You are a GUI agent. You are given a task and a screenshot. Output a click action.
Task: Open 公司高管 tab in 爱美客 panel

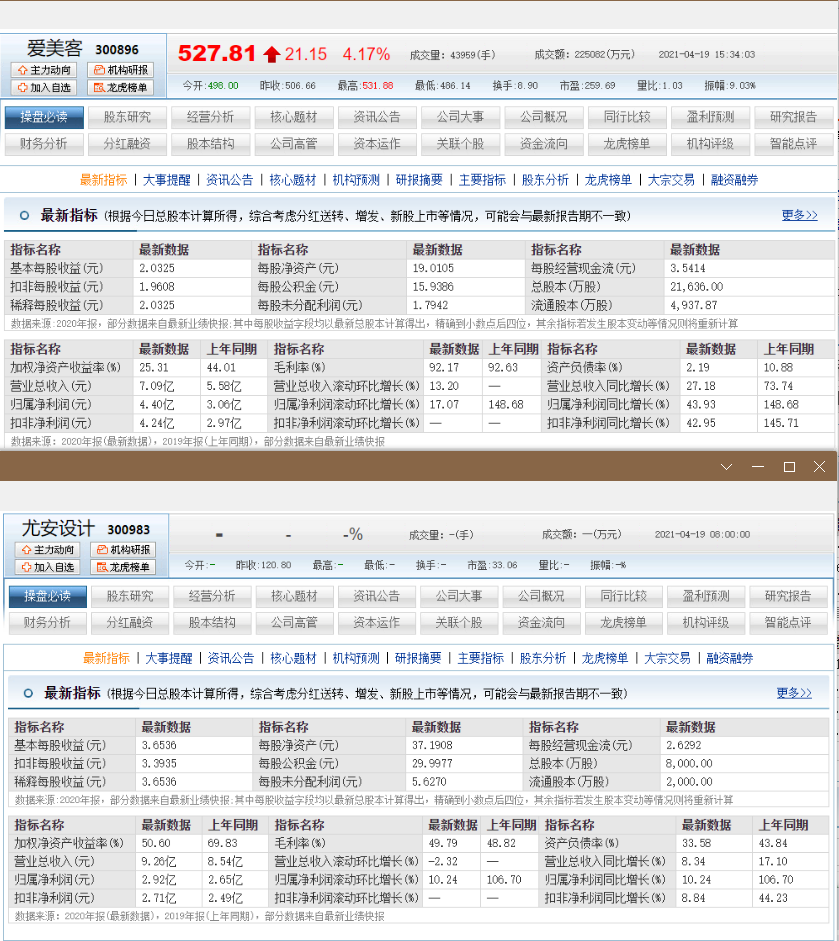[x=293, y=144]
